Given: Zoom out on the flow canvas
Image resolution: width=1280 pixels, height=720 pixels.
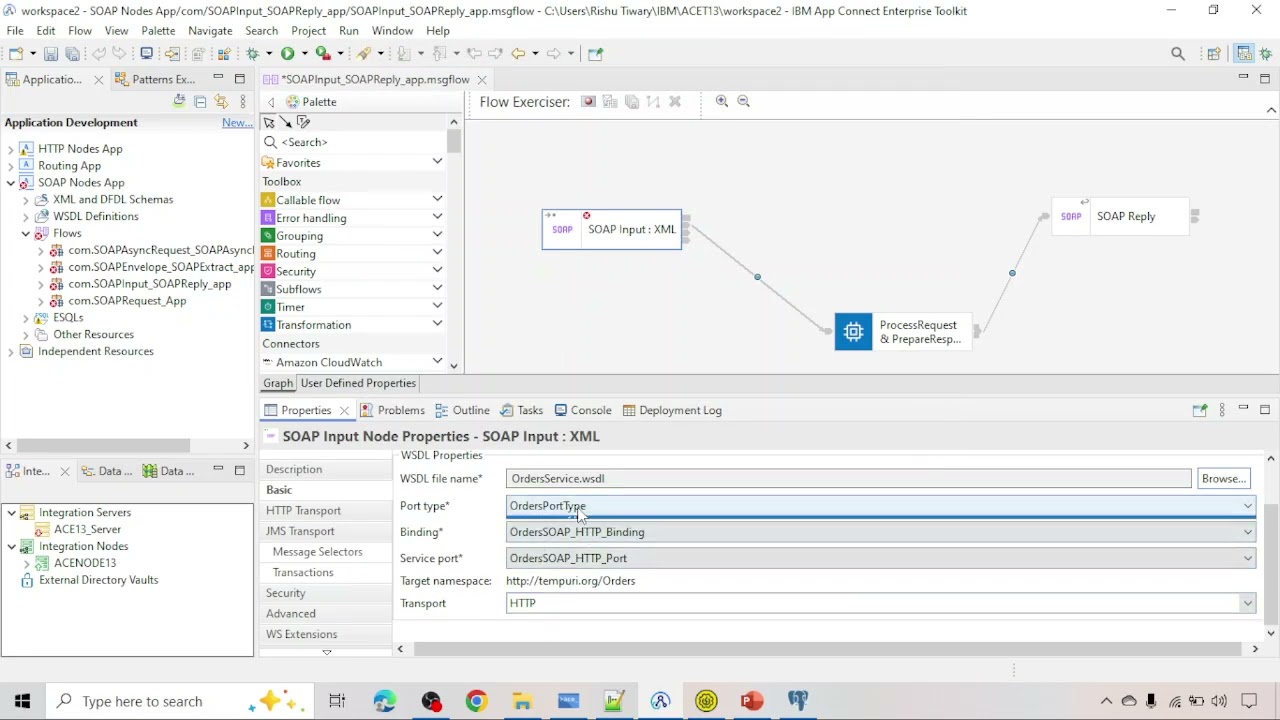Looking at the screenshot, I should click(743, 102).
